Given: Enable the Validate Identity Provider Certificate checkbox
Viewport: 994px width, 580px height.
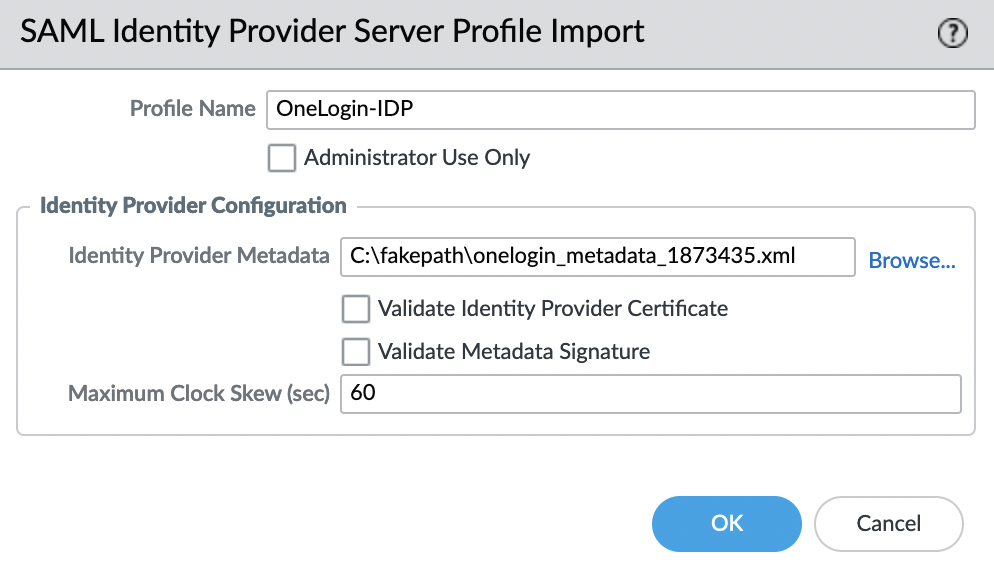Looking at the screenshot, I should pyautogui.click(x=356, y=309).
